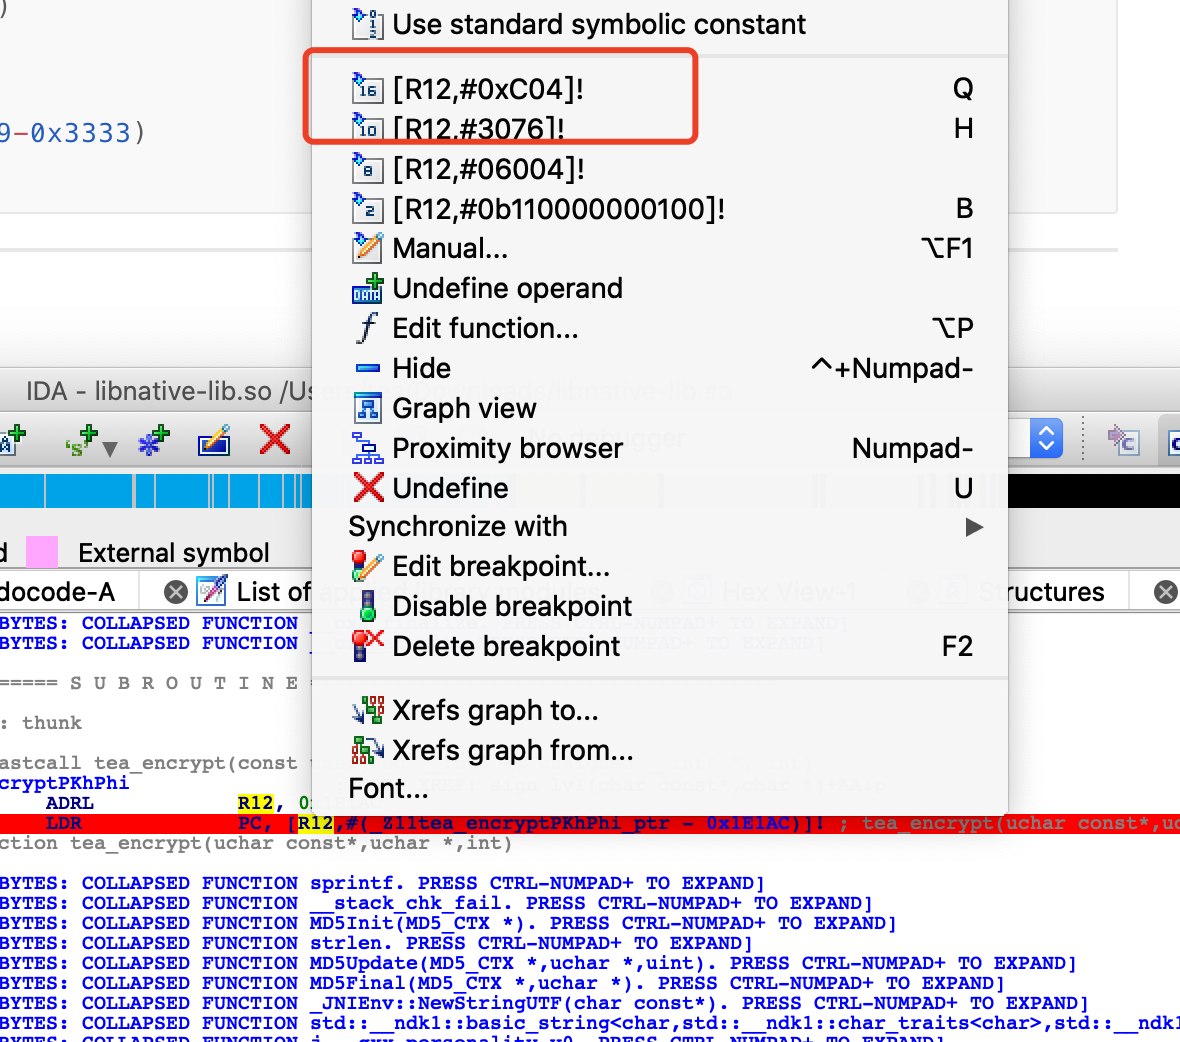
Task: Open the debugger selection combo box arrows
Action: click(x=1046, y=438)
